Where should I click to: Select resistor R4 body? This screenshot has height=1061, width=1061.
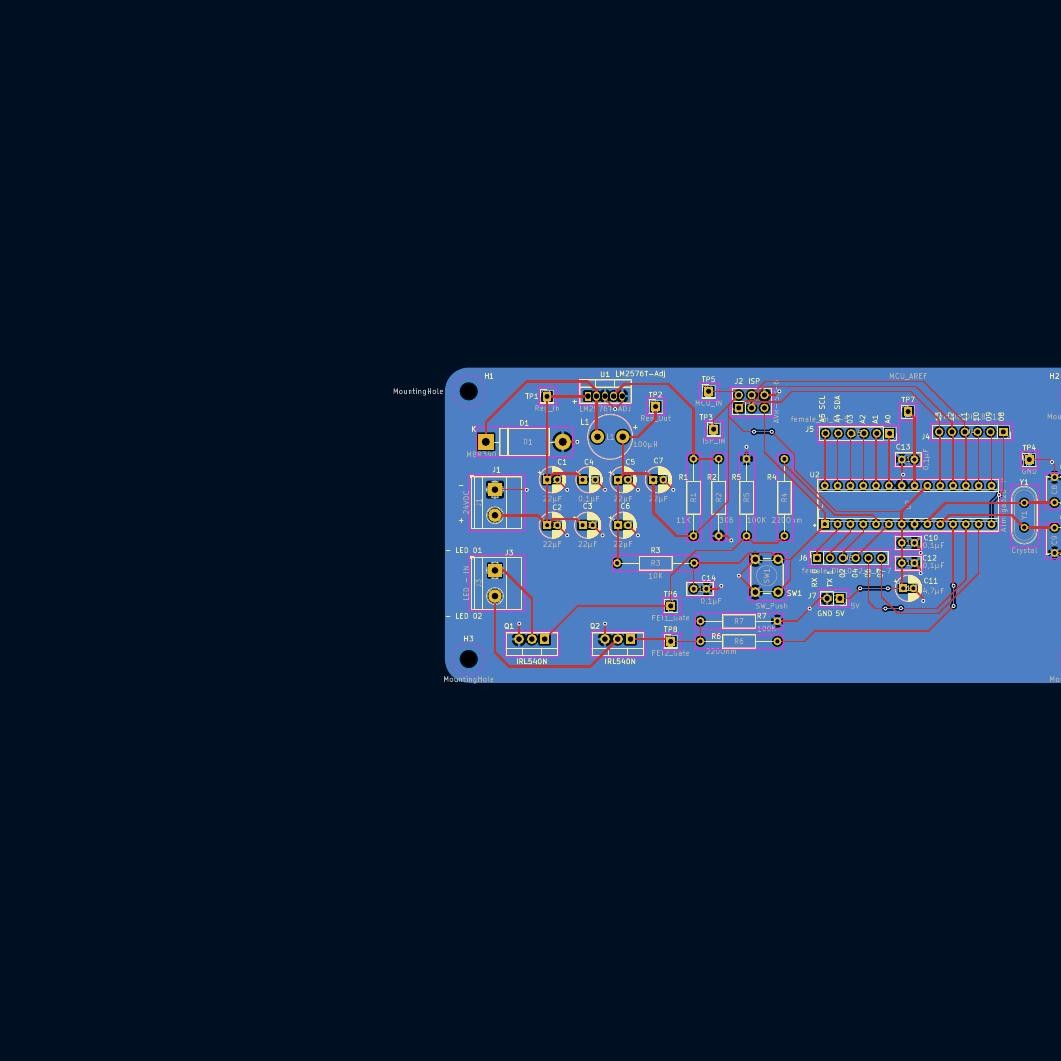point(784,498)
